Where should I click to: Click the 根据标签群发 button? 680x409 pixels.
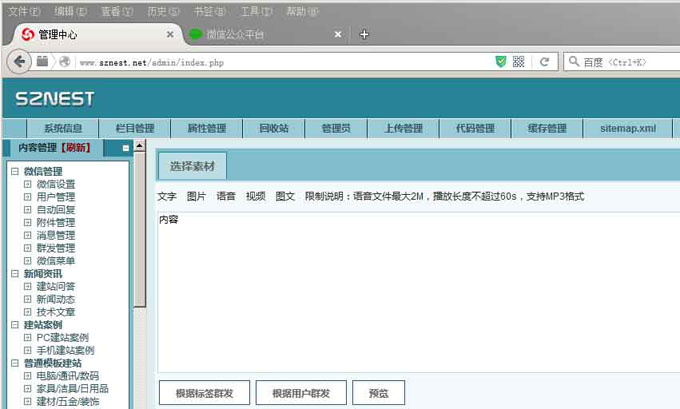point(204,393)
